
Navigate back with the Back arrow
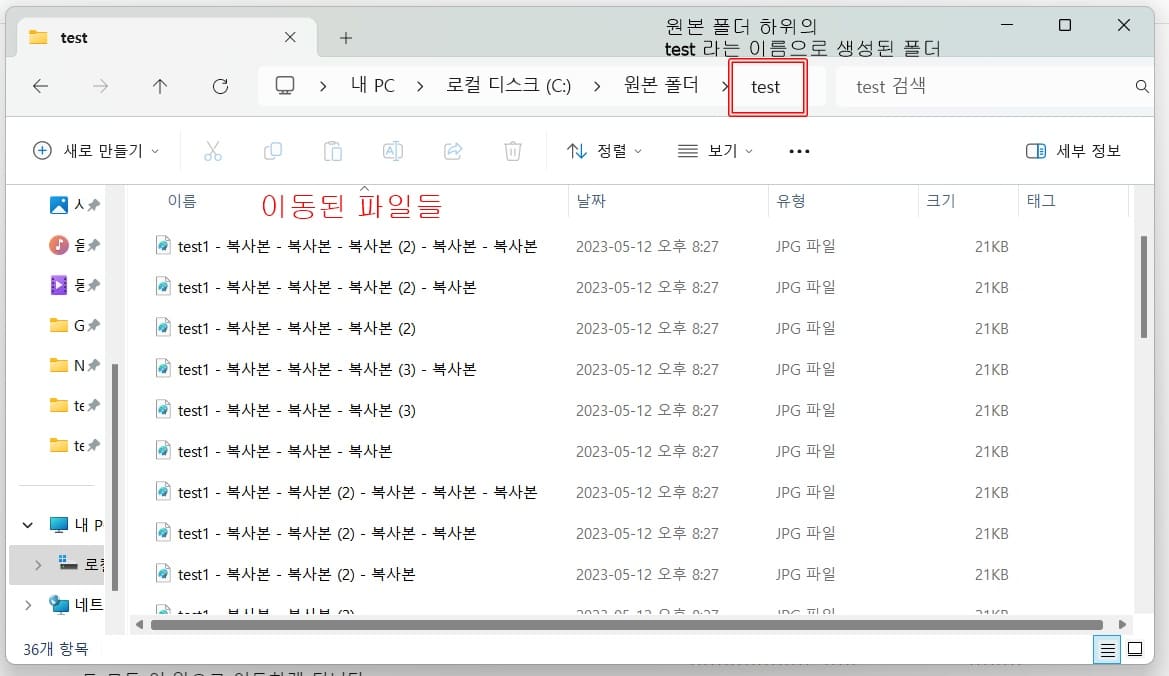41,87
